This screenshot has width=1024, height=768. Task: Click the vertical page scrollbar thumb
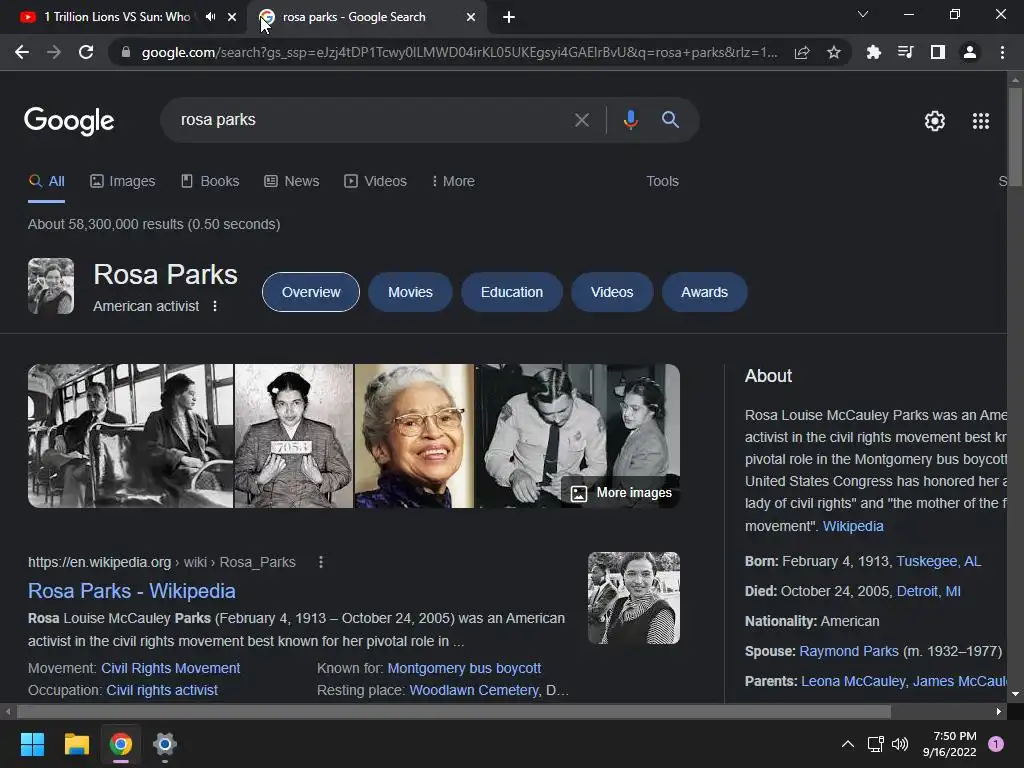1015,136
